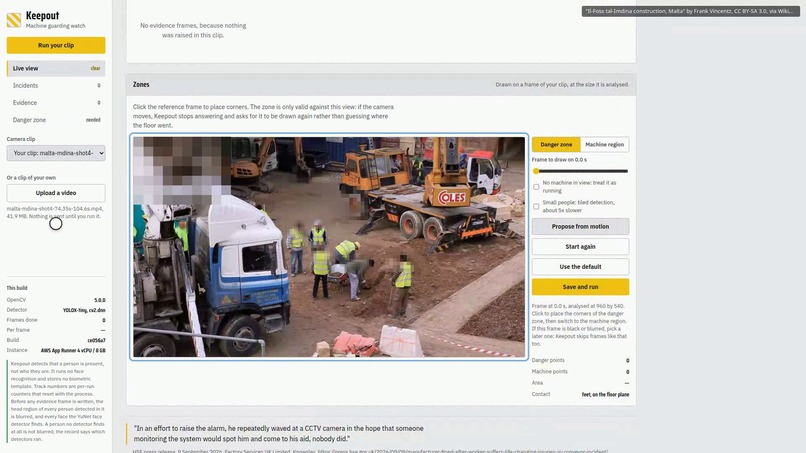Enable No machine in view checkbox
Image resolution: width=806 pixels, height=453 pixels.
pyautogui.click(x=536, y=187)
